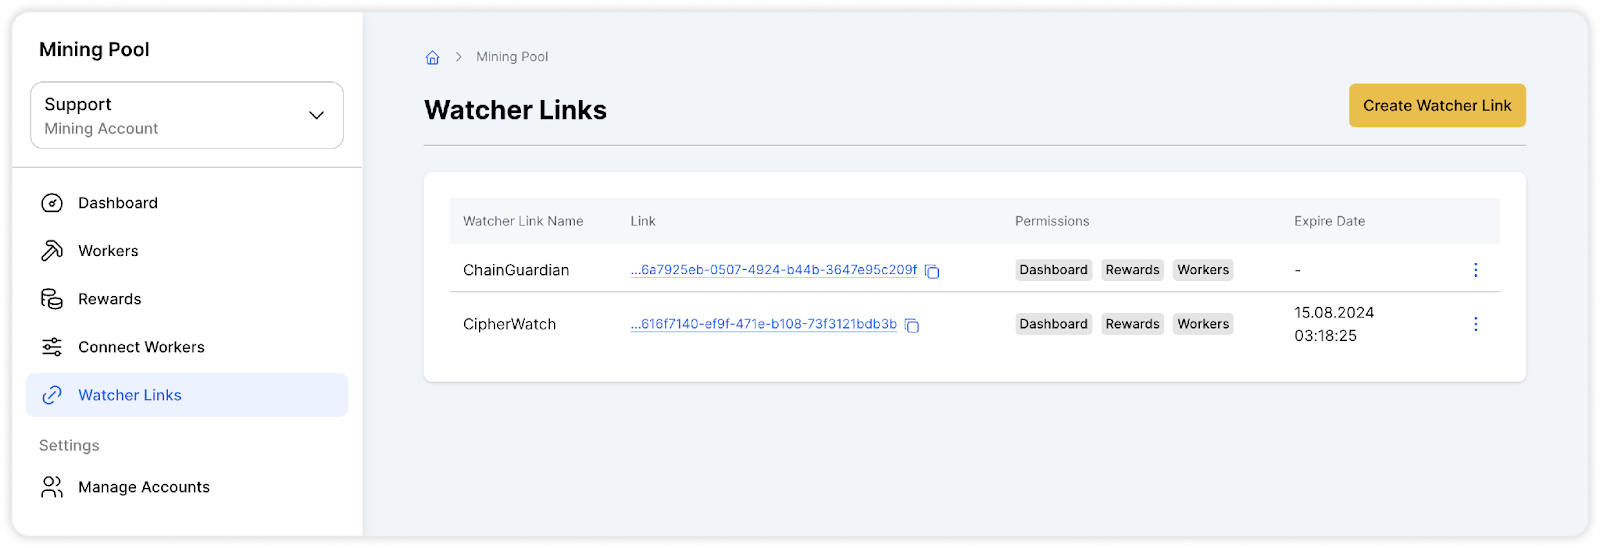Open CipherWatch row three-dot menu
1600x548 pixels.
(1475, 324)
